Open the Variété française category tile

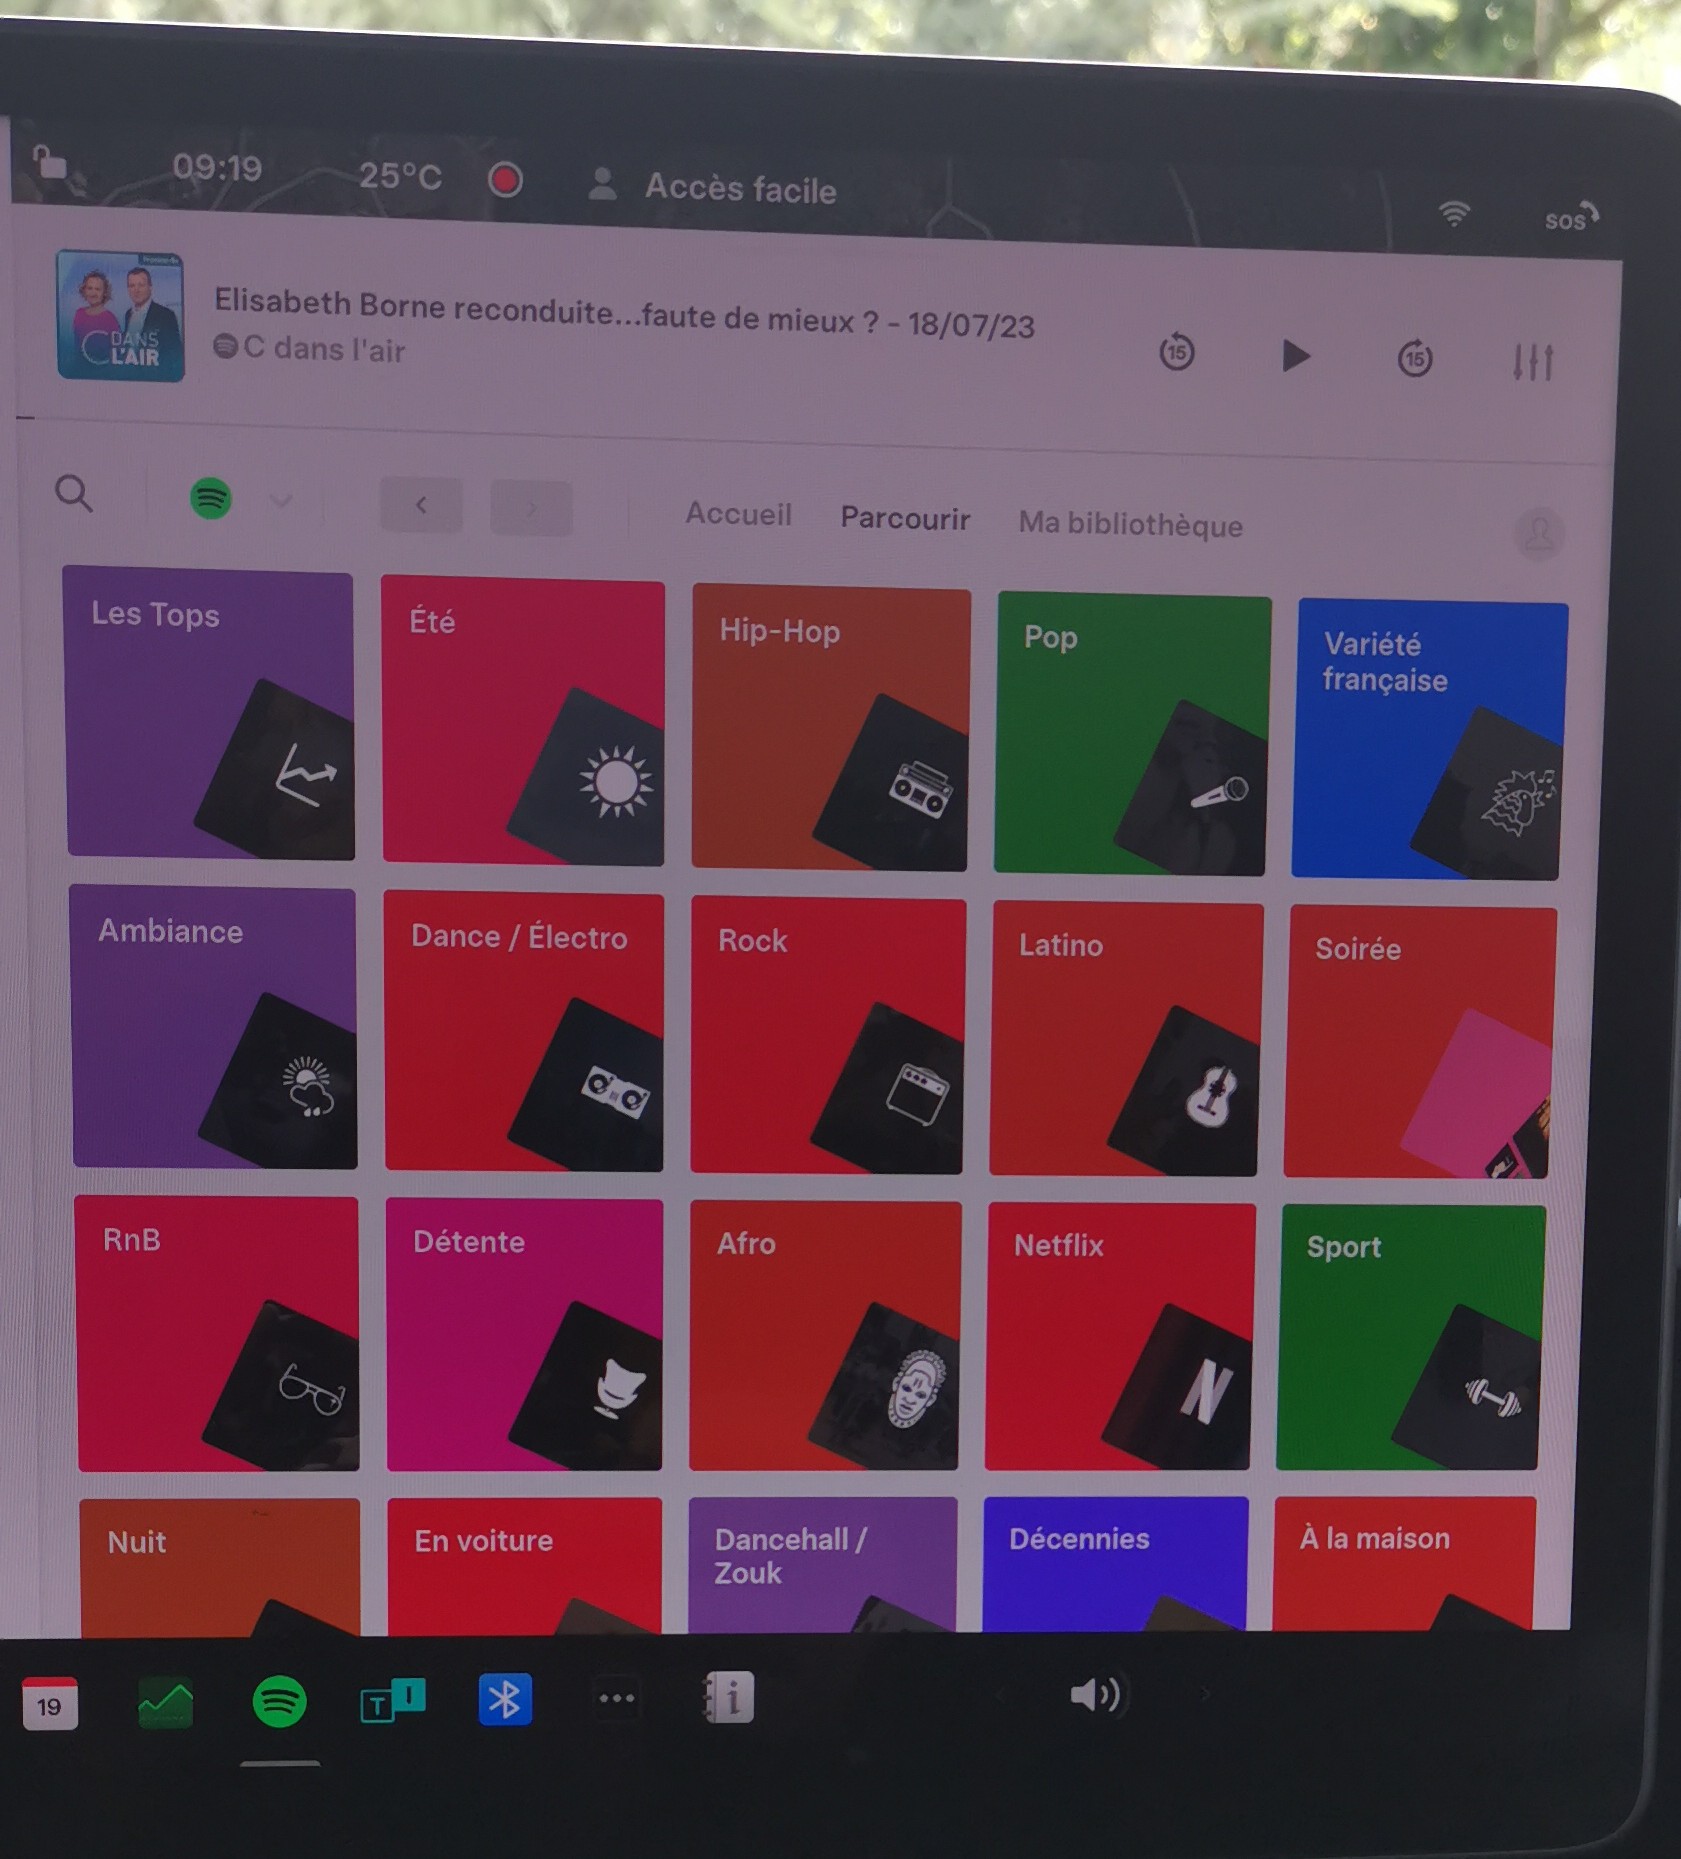[x=1428, y=740]
